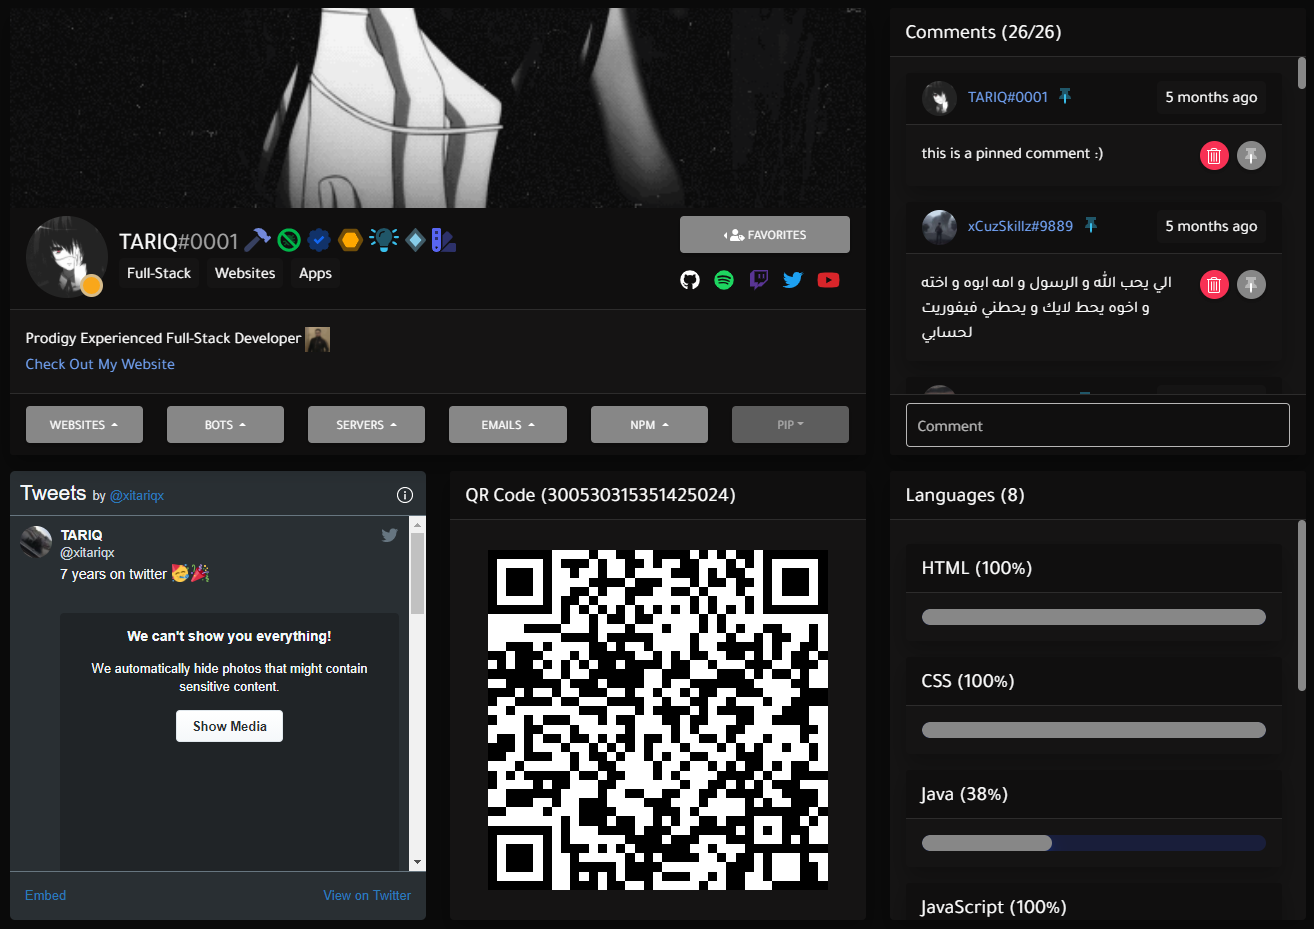1314x929 pixels.
Task: Expand the disabled PIP dropdown
Action: pos(790,424)
